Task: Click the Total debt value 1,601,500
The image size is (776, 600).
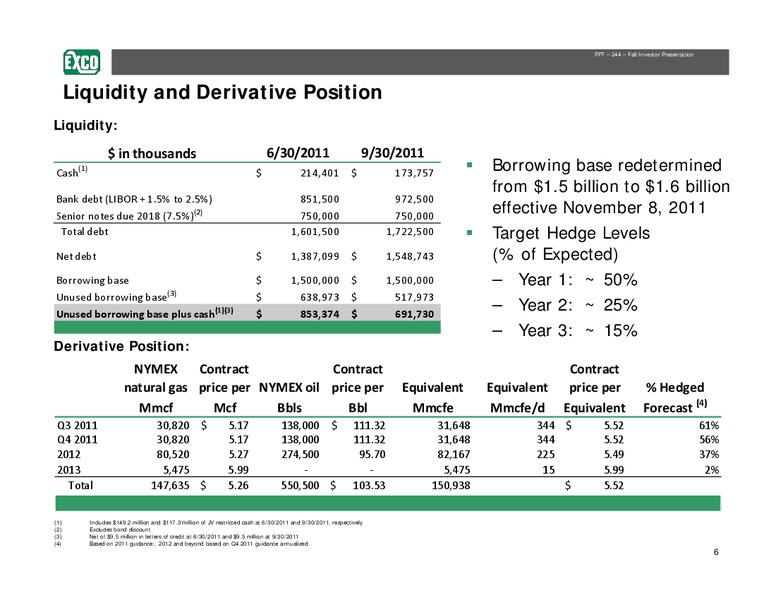Action: 315,232
